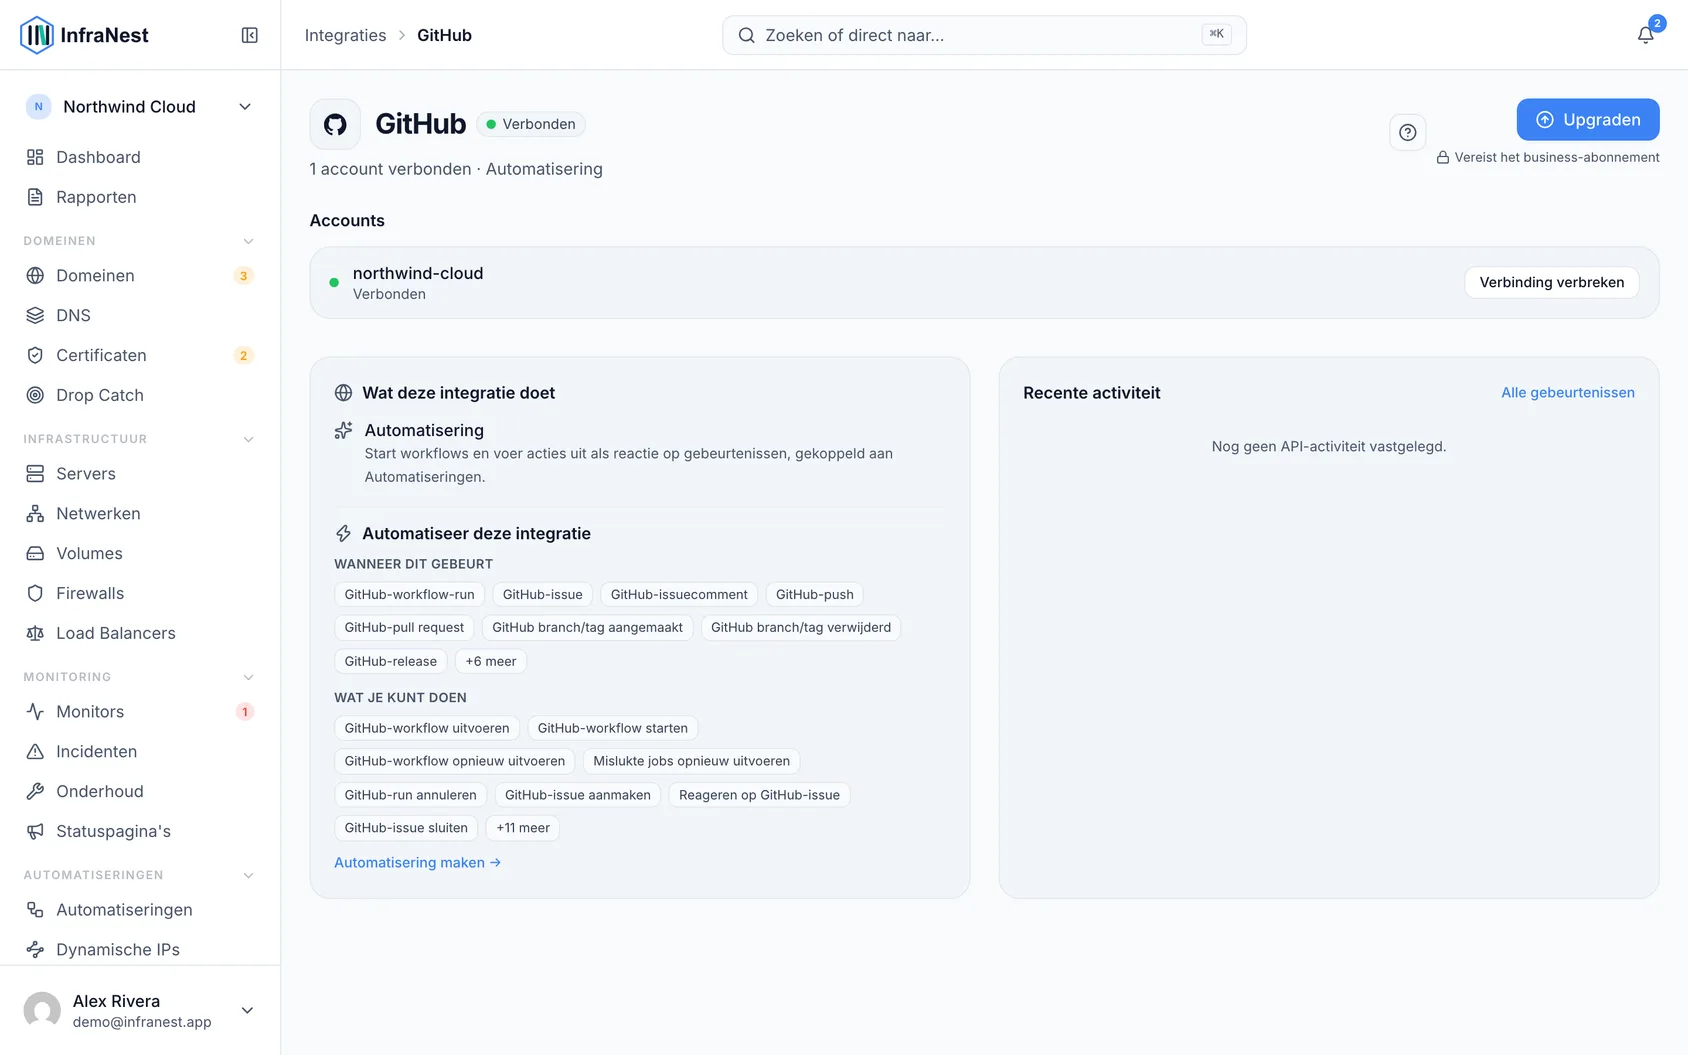Click the Dynamische IPs icon
Screen dimensions: 1688x1055
tap(35, 949)
